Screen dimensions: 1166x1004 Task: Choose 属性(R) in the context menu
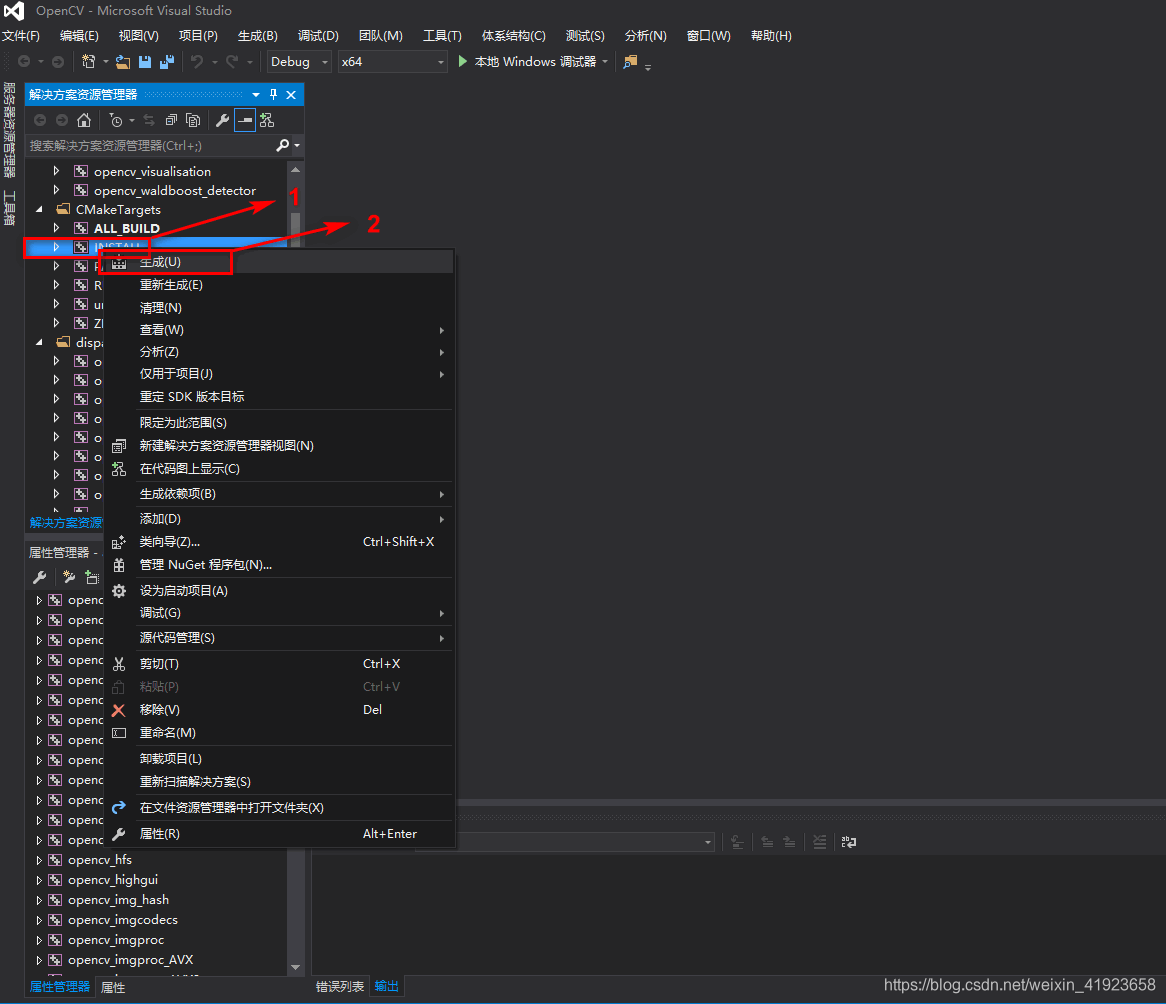coord(279,834)
